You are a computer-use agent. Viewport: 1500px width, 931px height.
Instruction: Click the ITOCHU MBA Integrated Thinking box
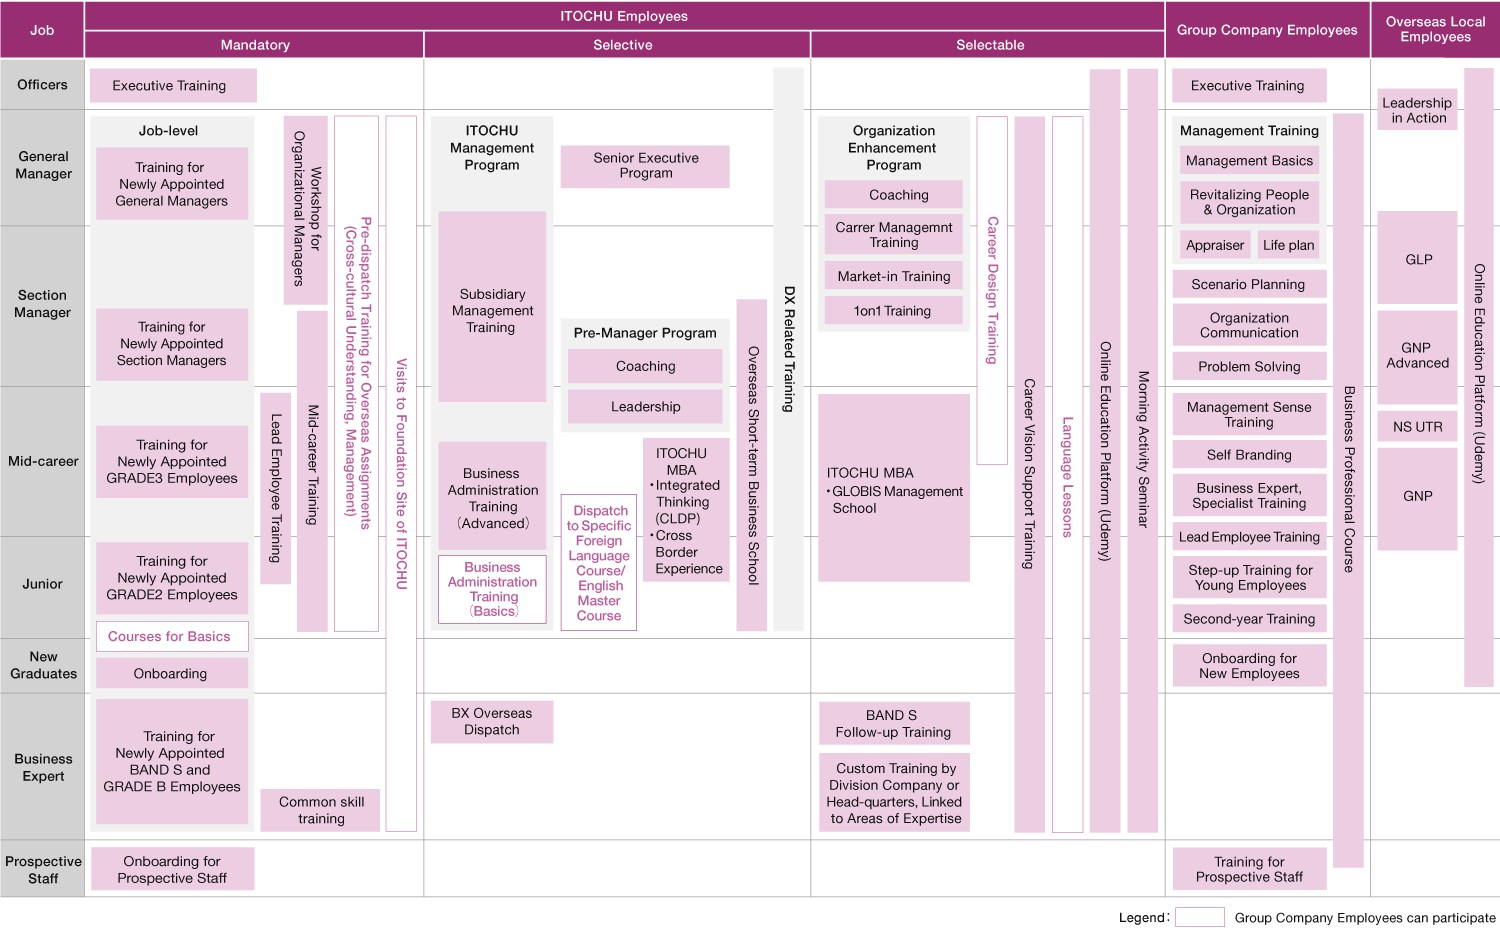click(686, 510)
